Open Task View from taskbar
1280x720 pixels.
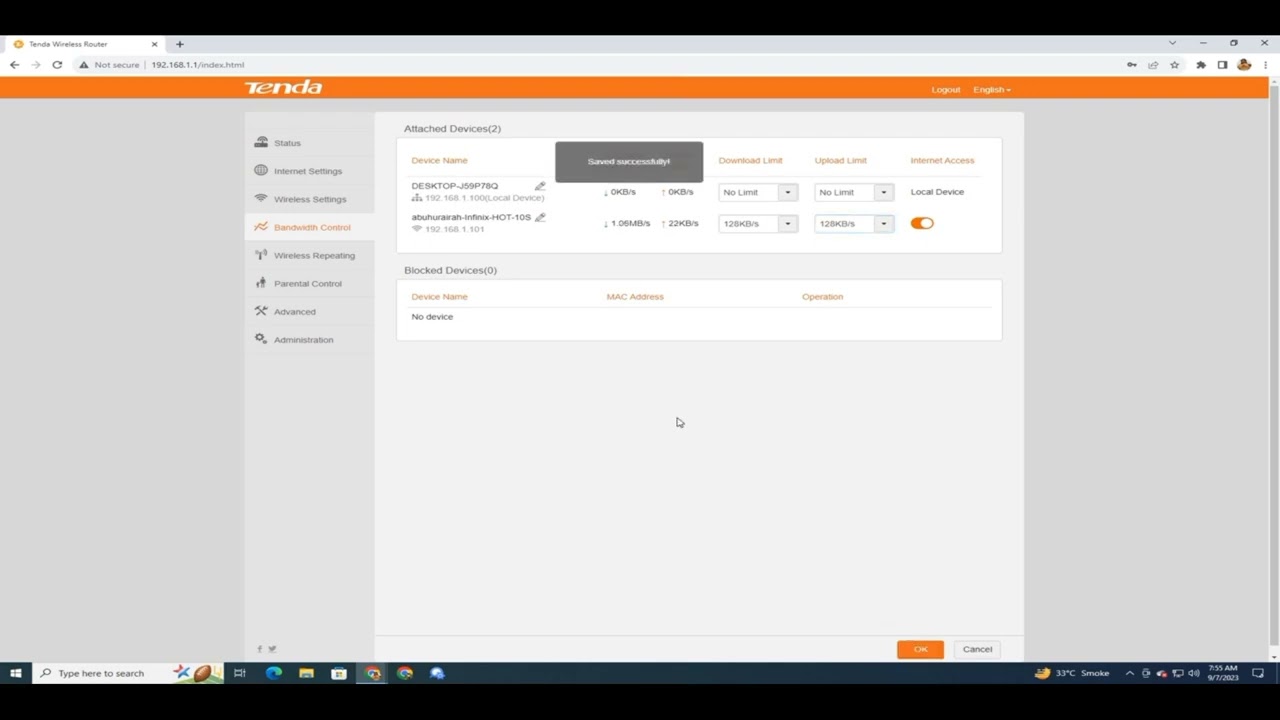[x=240, y=673]
